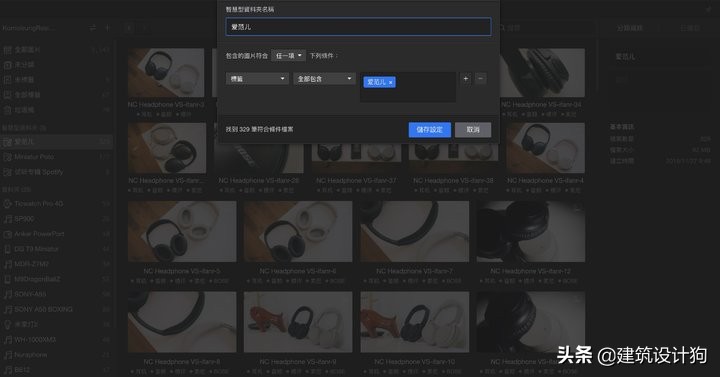Click the lightbulb folder icon in sidebar
720x377 pixels.
7,325
